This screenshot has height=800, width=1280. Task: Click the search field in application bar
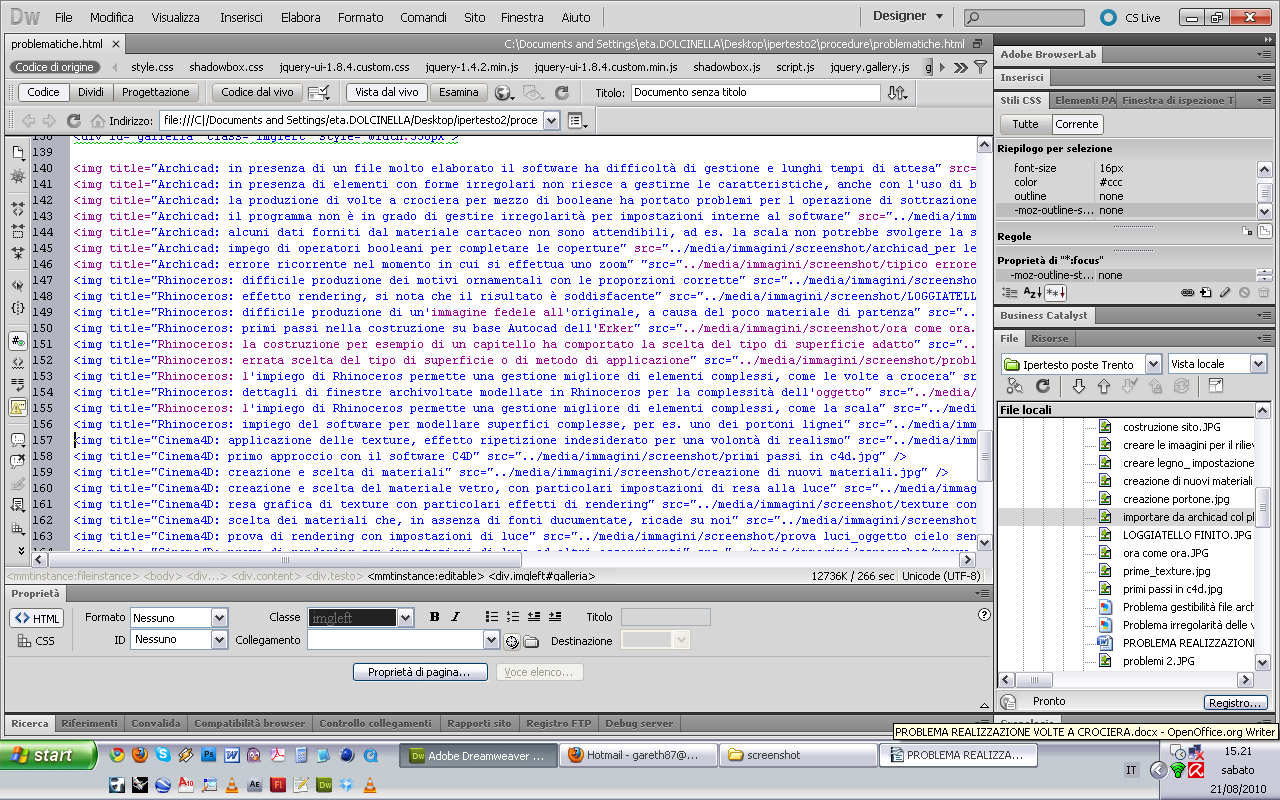point(1024,17)
